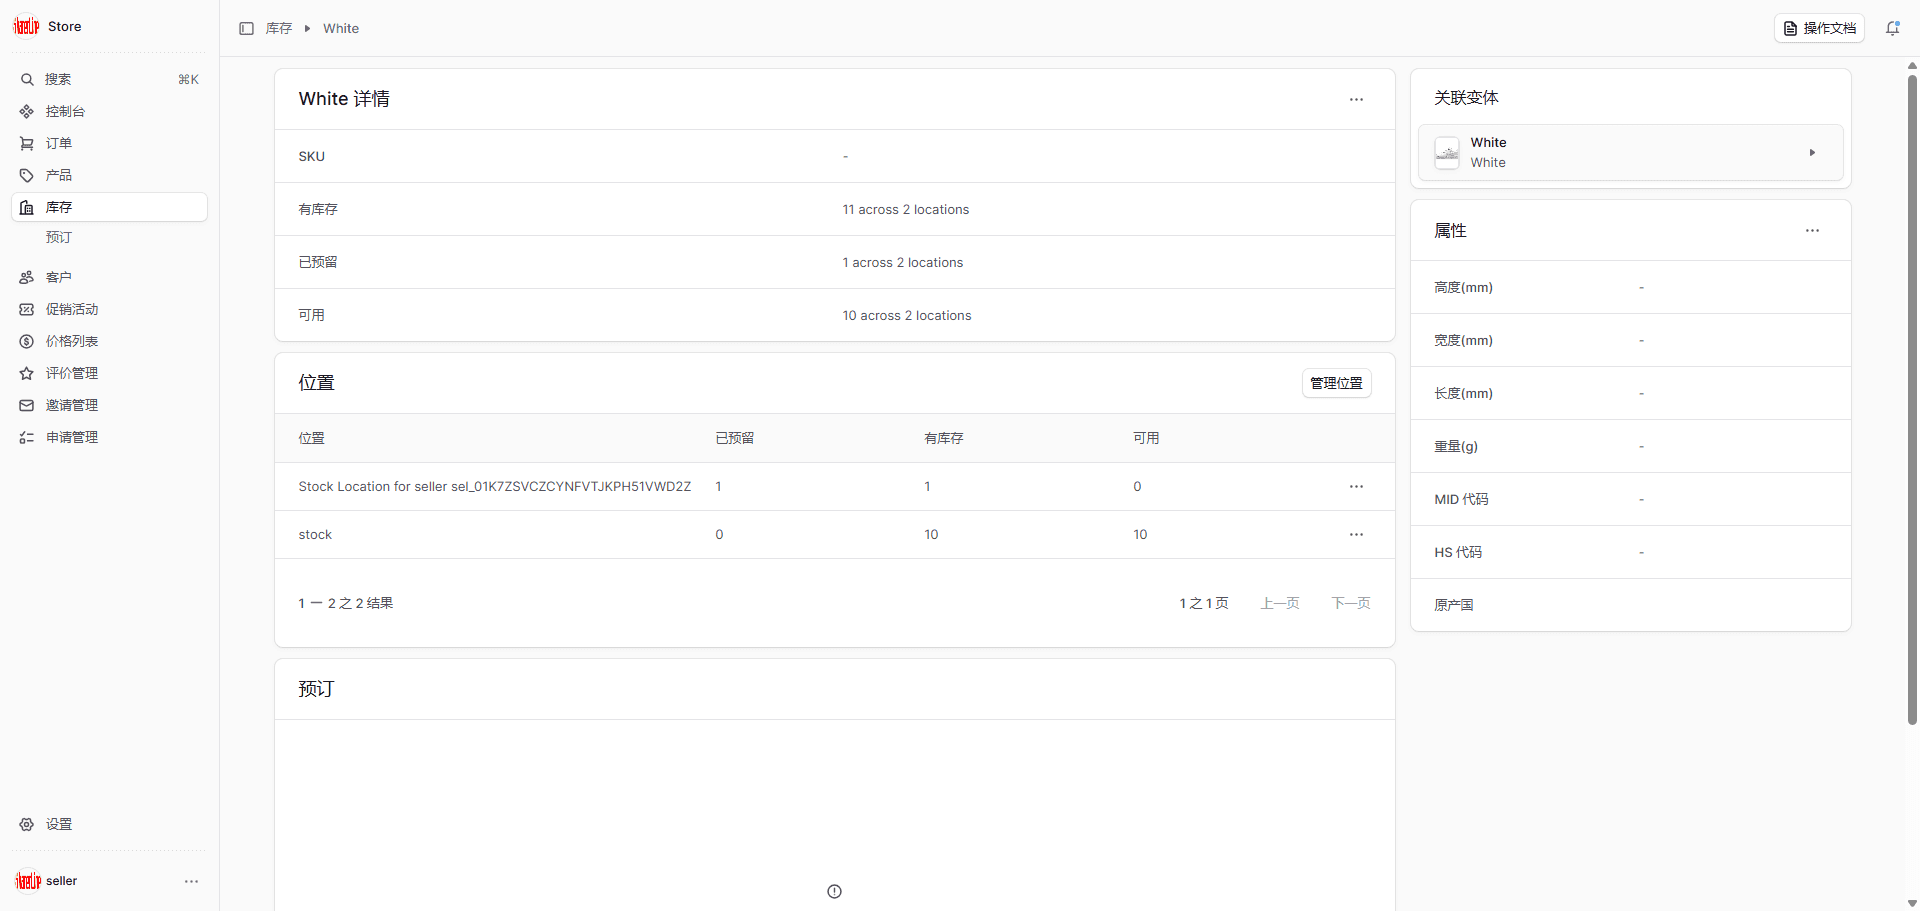Click the 客户 users icon
This screenshot has width=1920, height=911.
(x=27, y=277)
